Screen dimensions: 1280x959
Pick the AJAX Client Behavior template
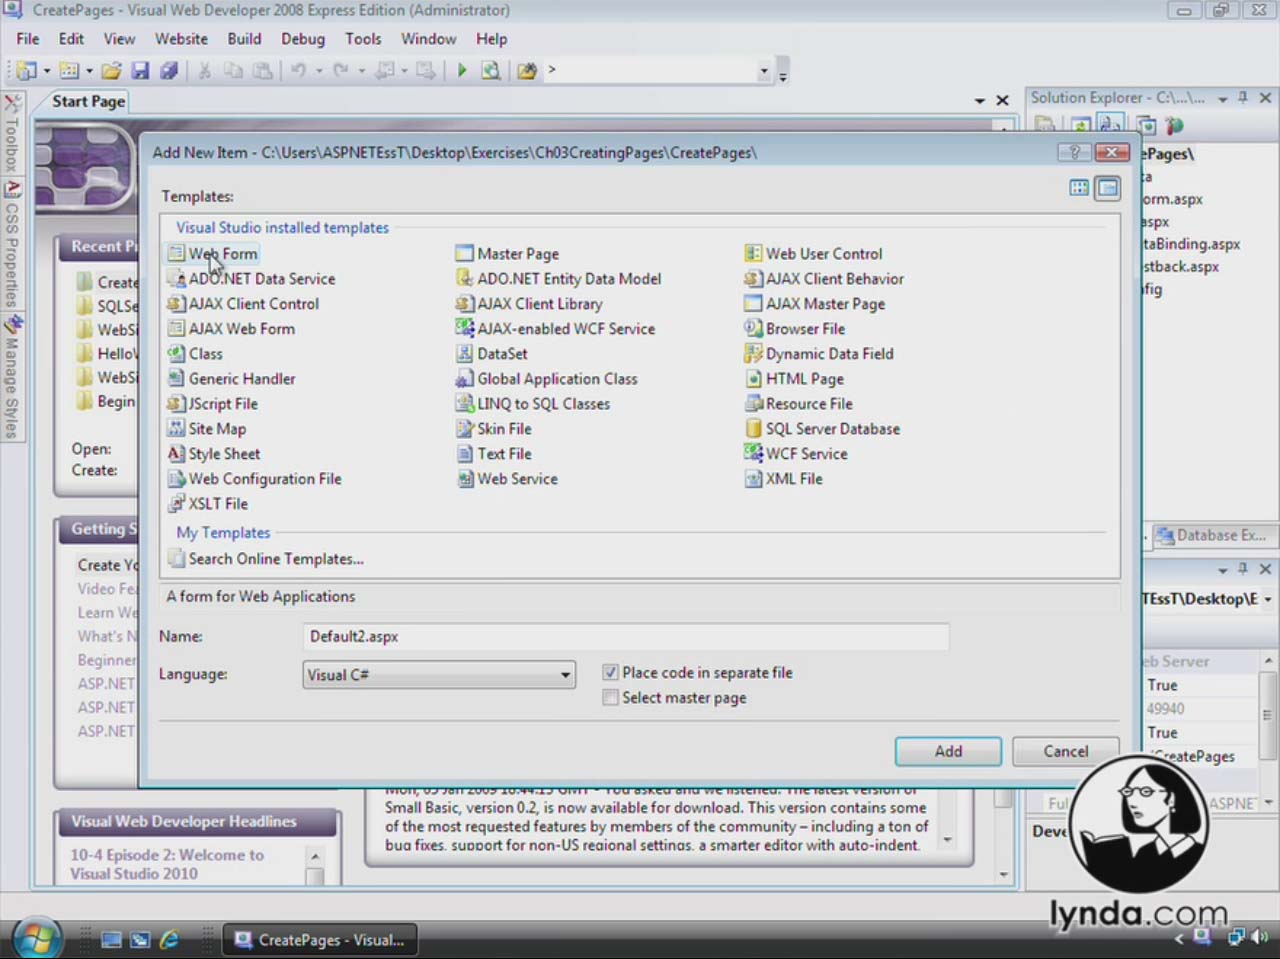click(x=825, y=279)
